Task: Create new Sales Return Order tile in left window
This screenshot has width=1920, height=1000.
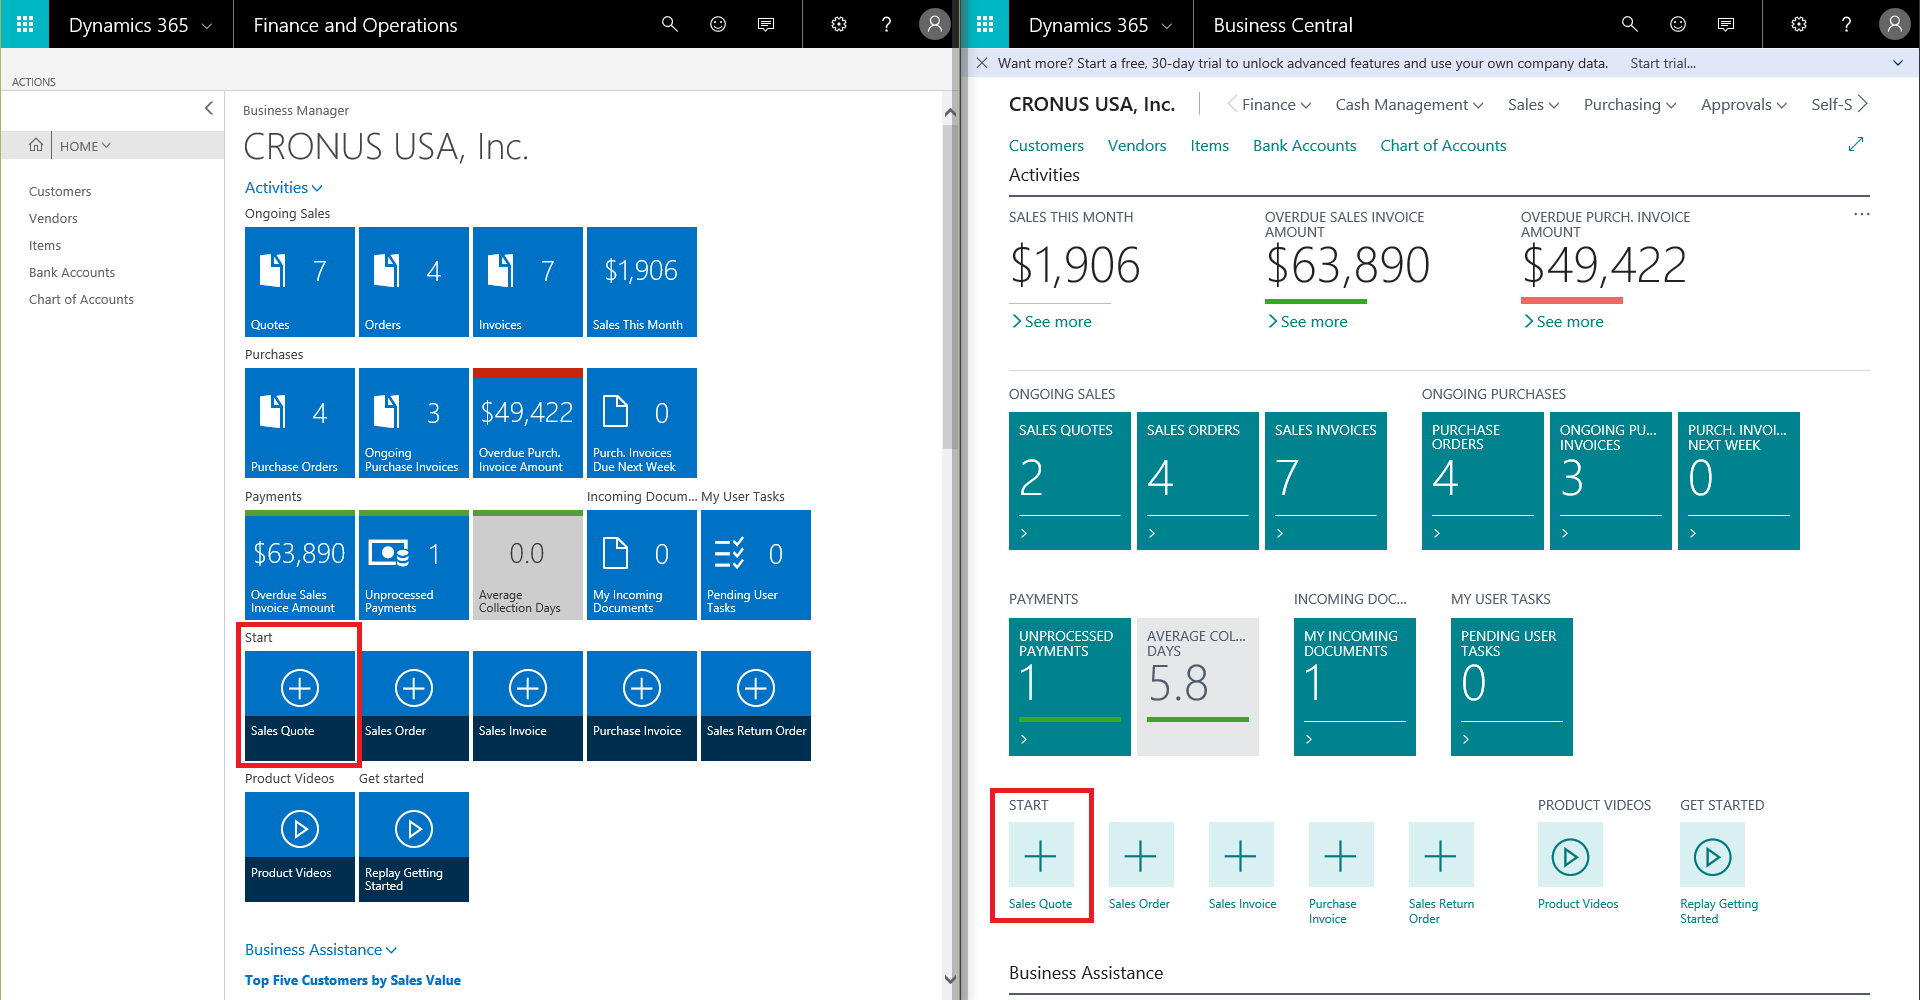Action: tap(756, 706)
